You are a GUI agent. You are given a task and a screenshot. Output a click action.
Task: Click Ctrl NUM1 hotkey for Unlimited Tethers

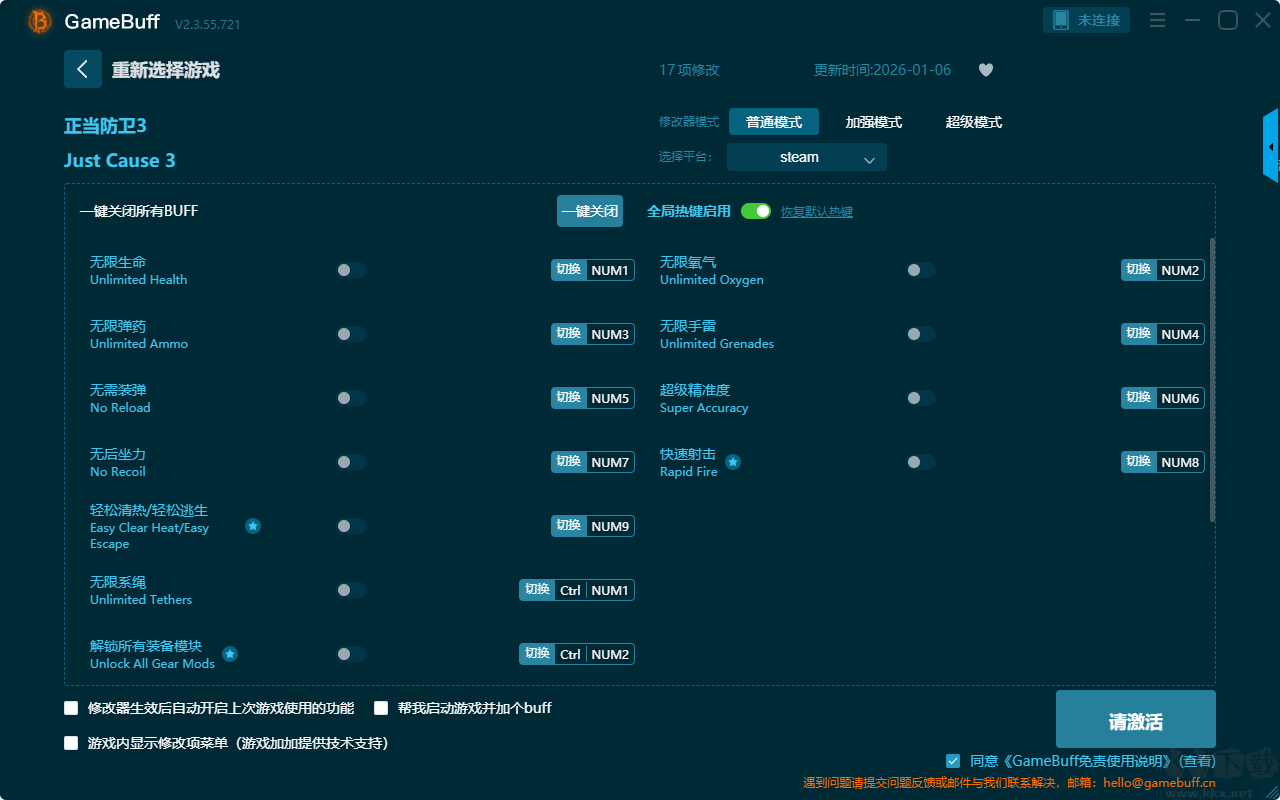[x=594, y=590]
